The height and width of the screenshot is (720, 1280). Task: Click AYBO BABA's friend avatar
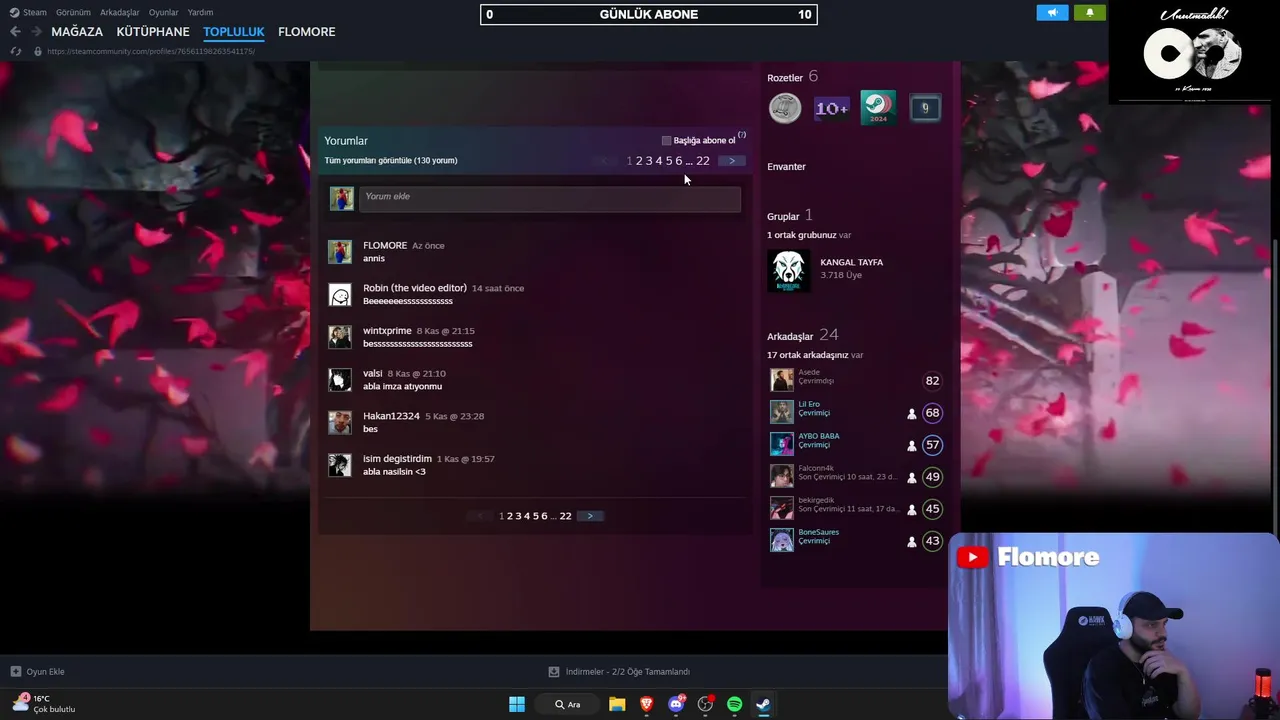[781, 444]
